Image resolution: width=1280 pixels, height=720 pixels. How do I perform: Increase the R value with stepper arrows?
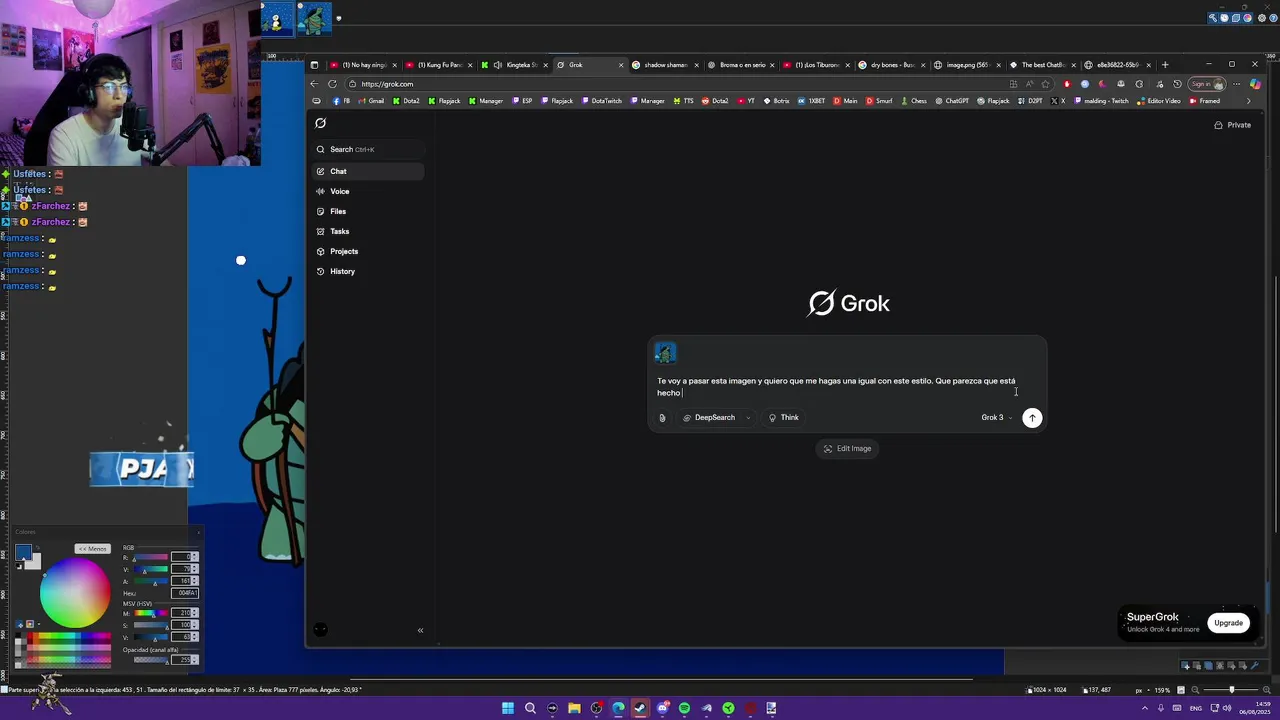coord(195,557)
